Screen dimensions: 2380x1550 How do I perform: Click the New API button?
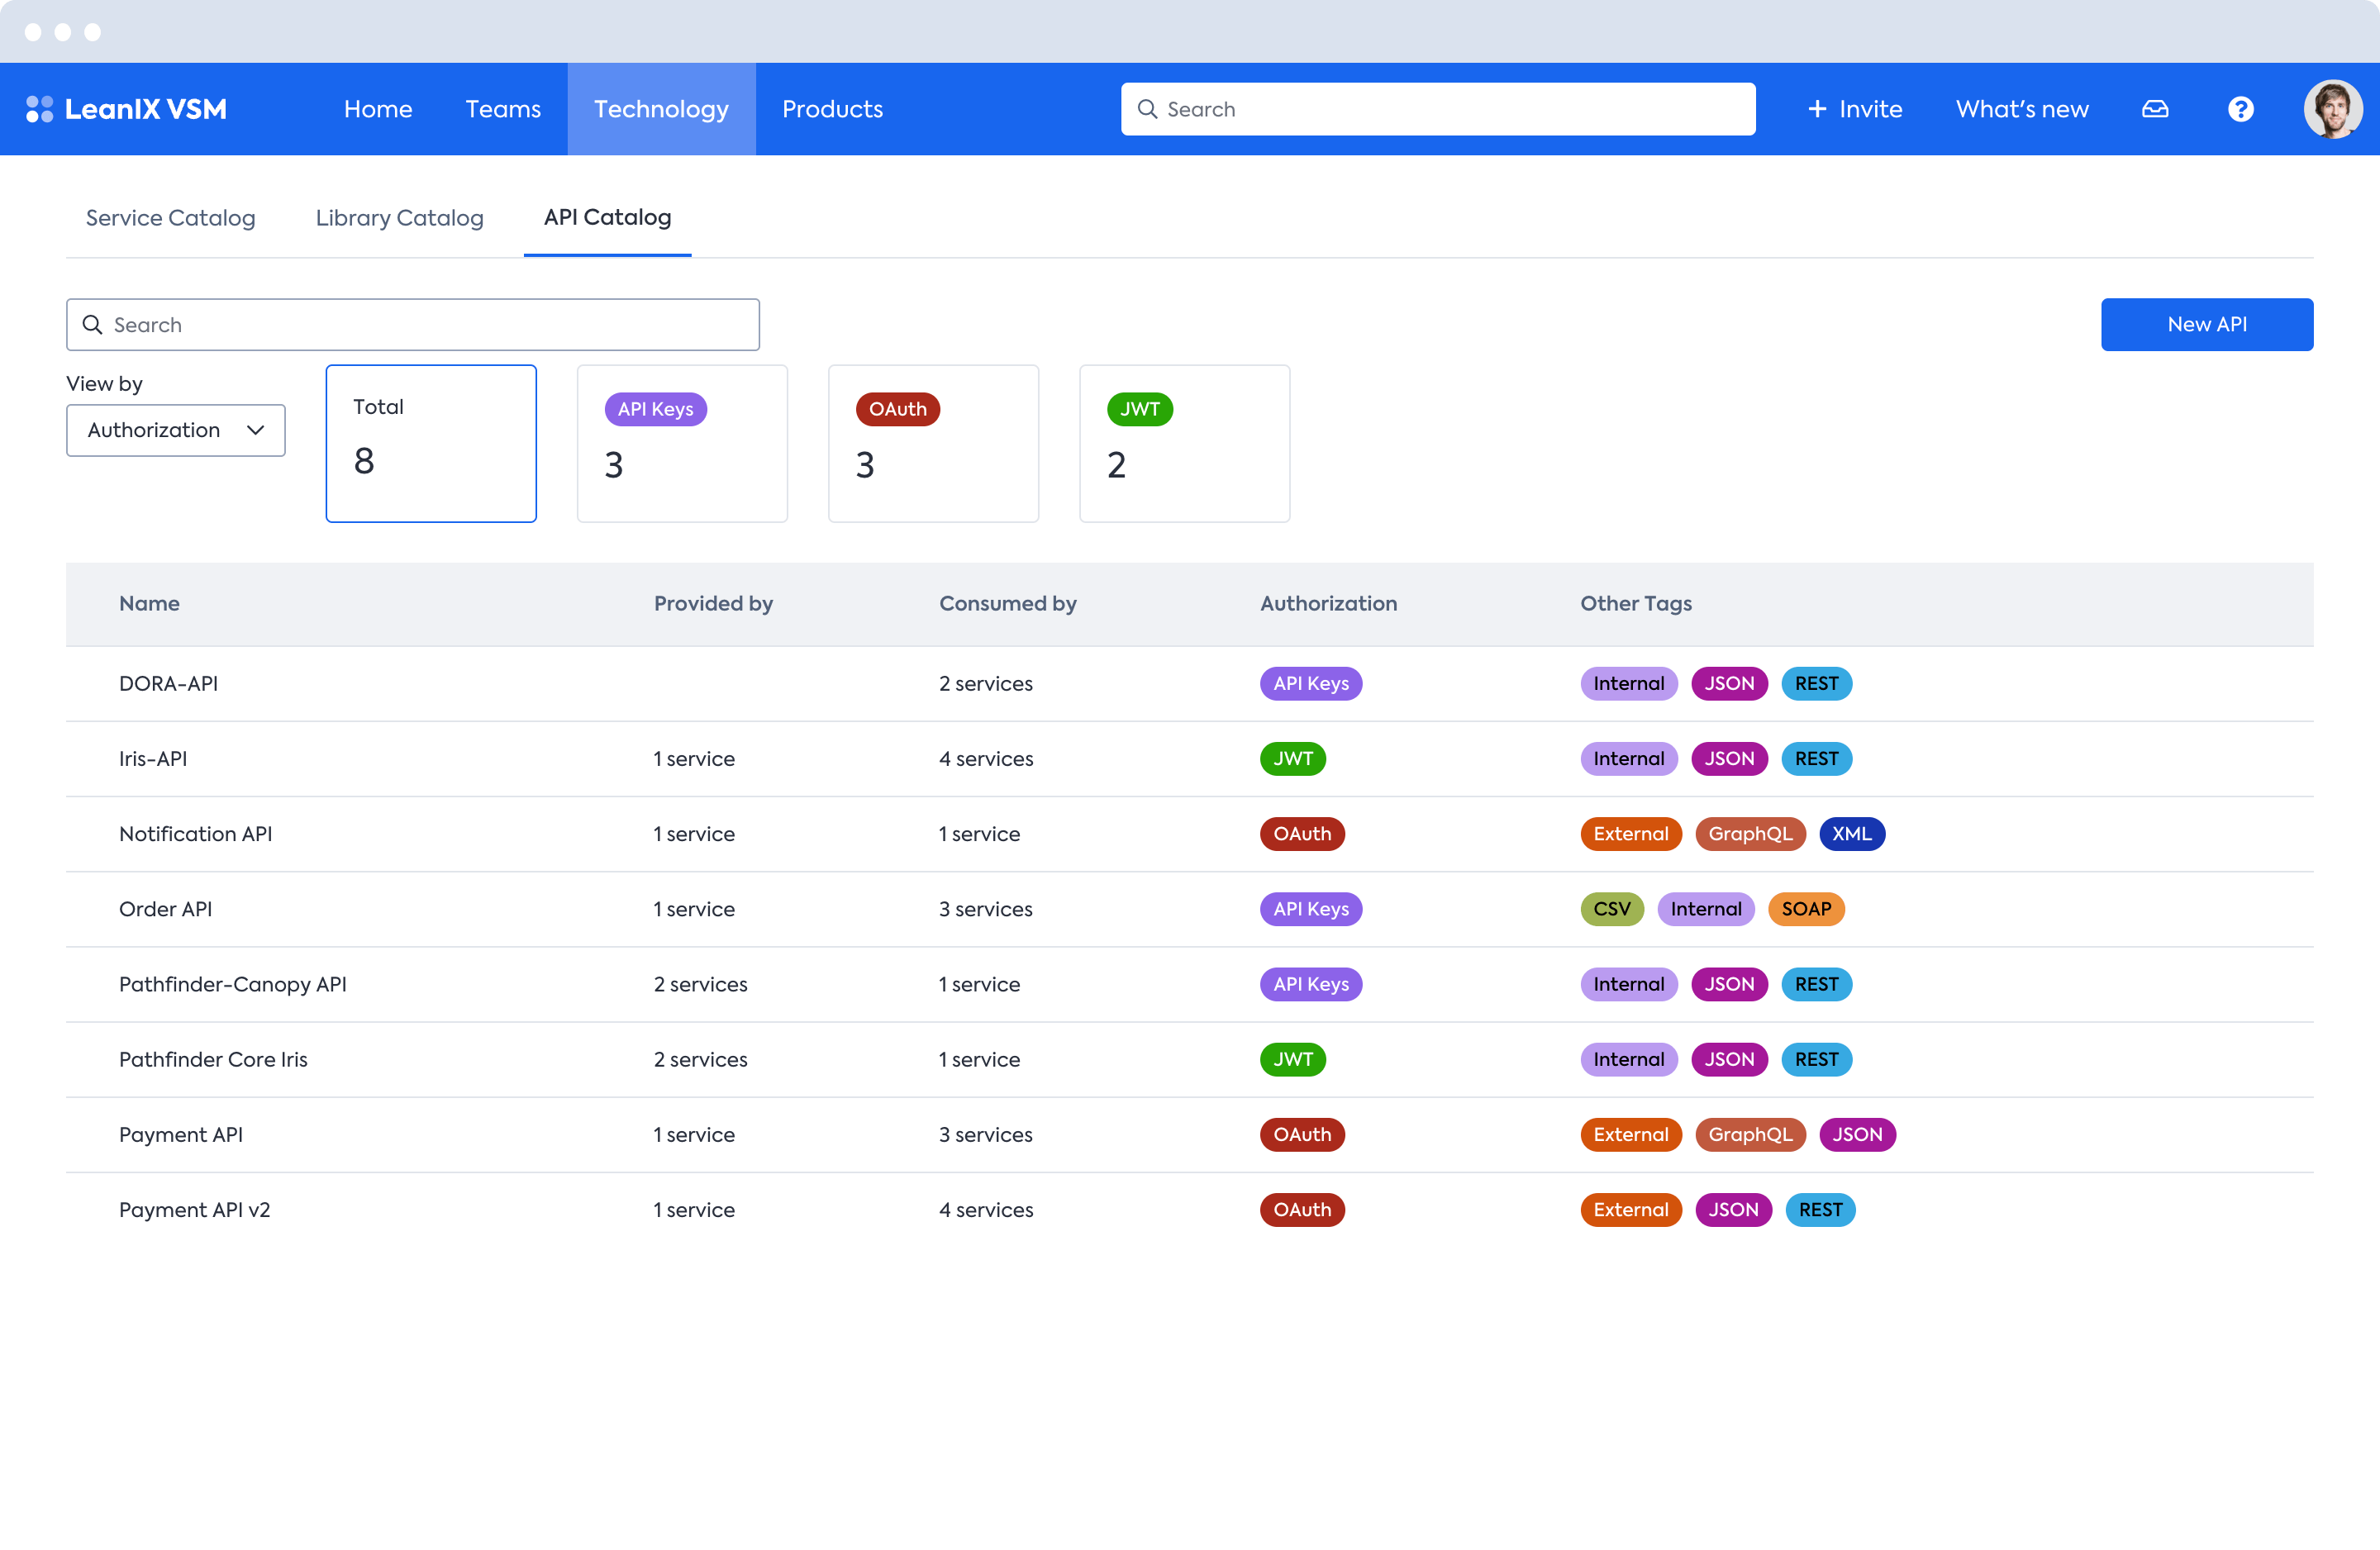point(2206,324)
